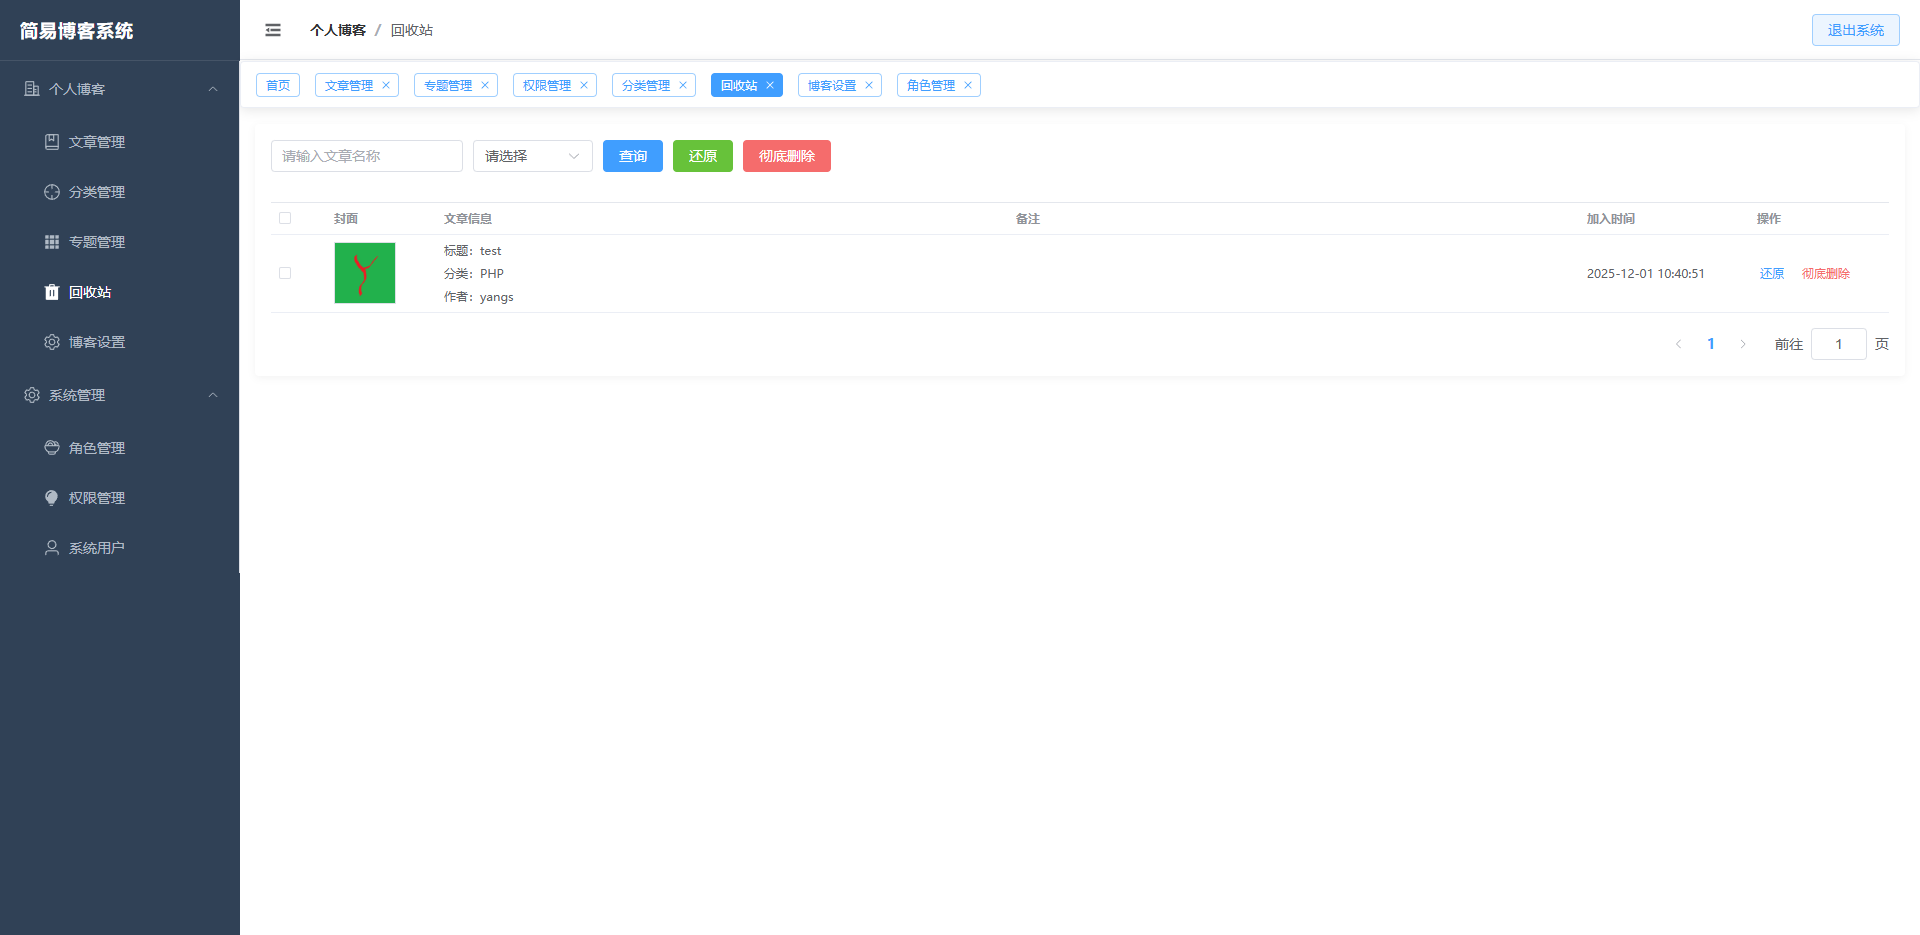Select page 1 in pagination
Viewport: 1920px width, 935px height.
click(x=1711, y=344)
